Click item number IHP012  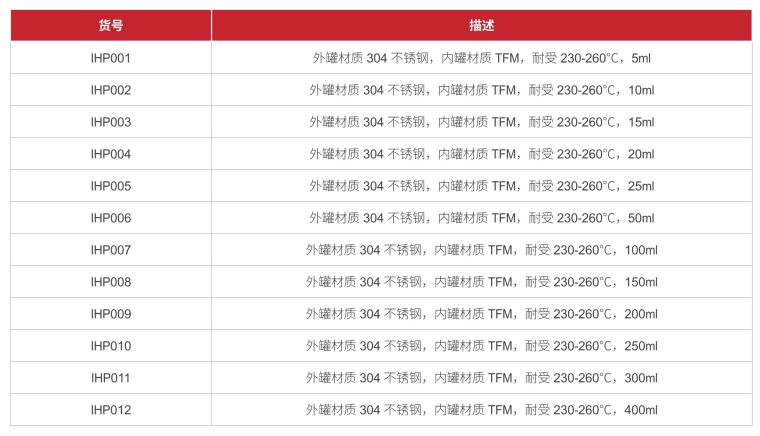(x=110, y=410)
